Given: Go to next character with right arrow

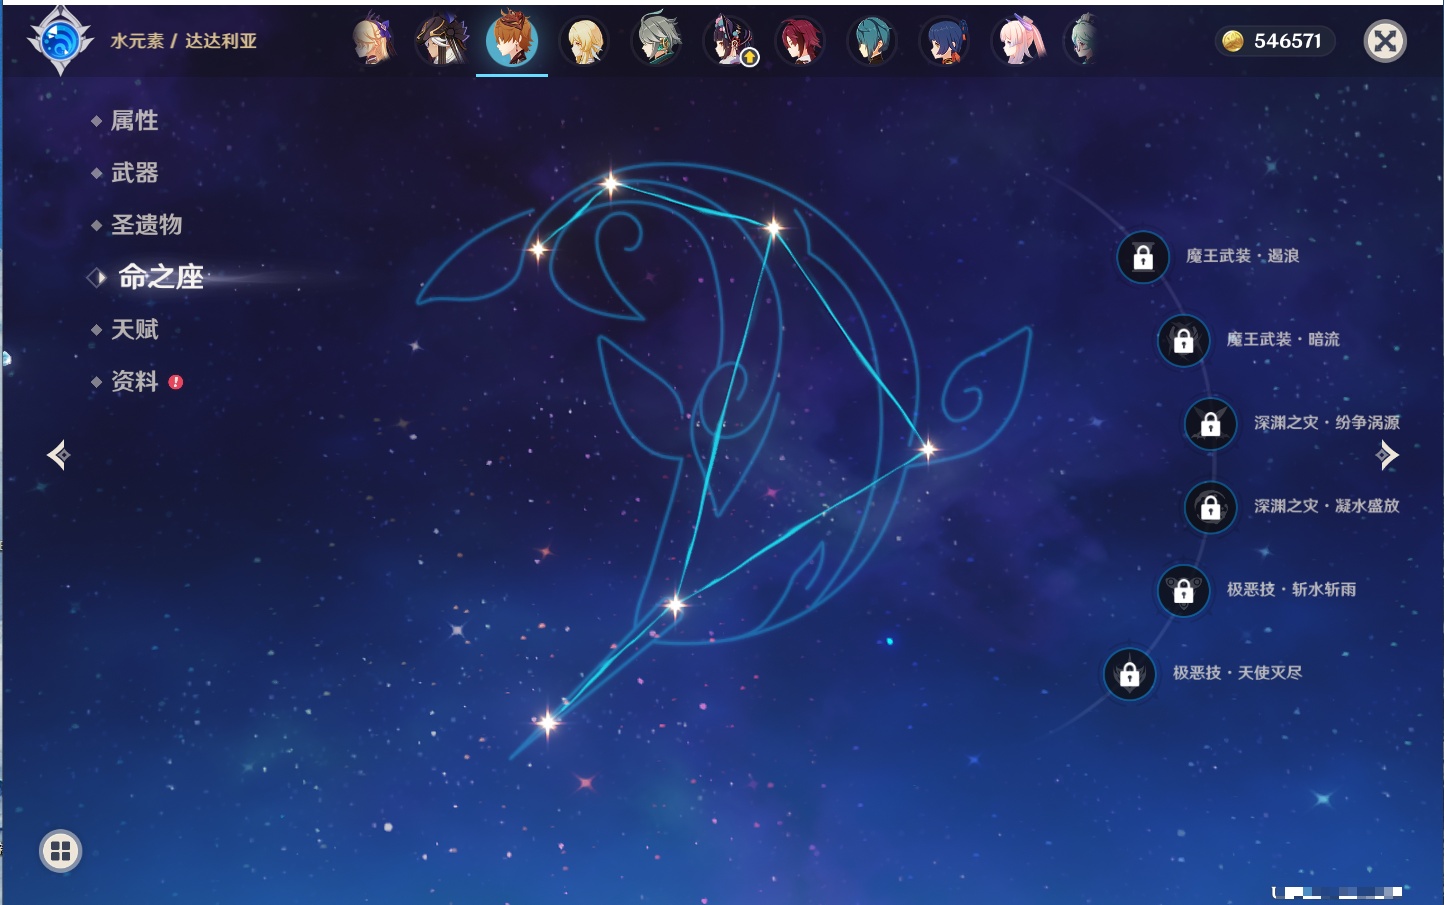Looking at the screenshot, I should (x=1387, y=455).
